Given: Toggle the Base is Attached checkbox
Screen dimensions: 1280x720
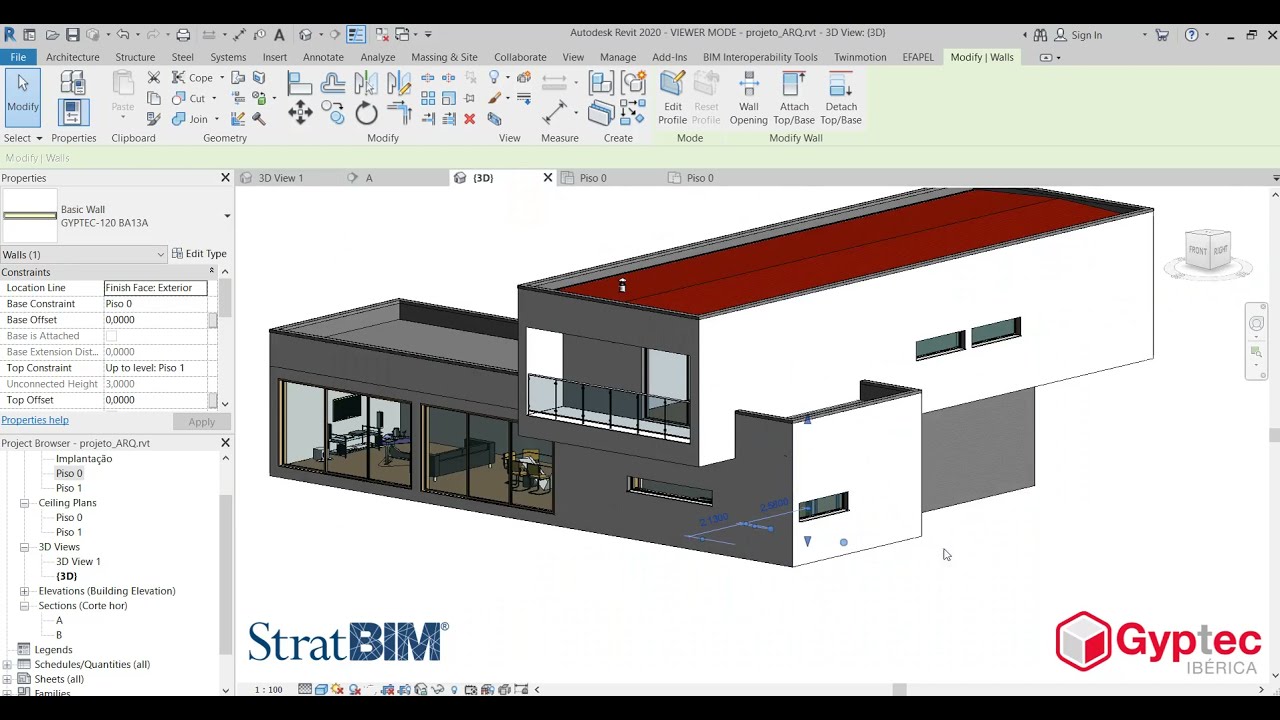Looking at the screenshot, I should pos(111,336).
